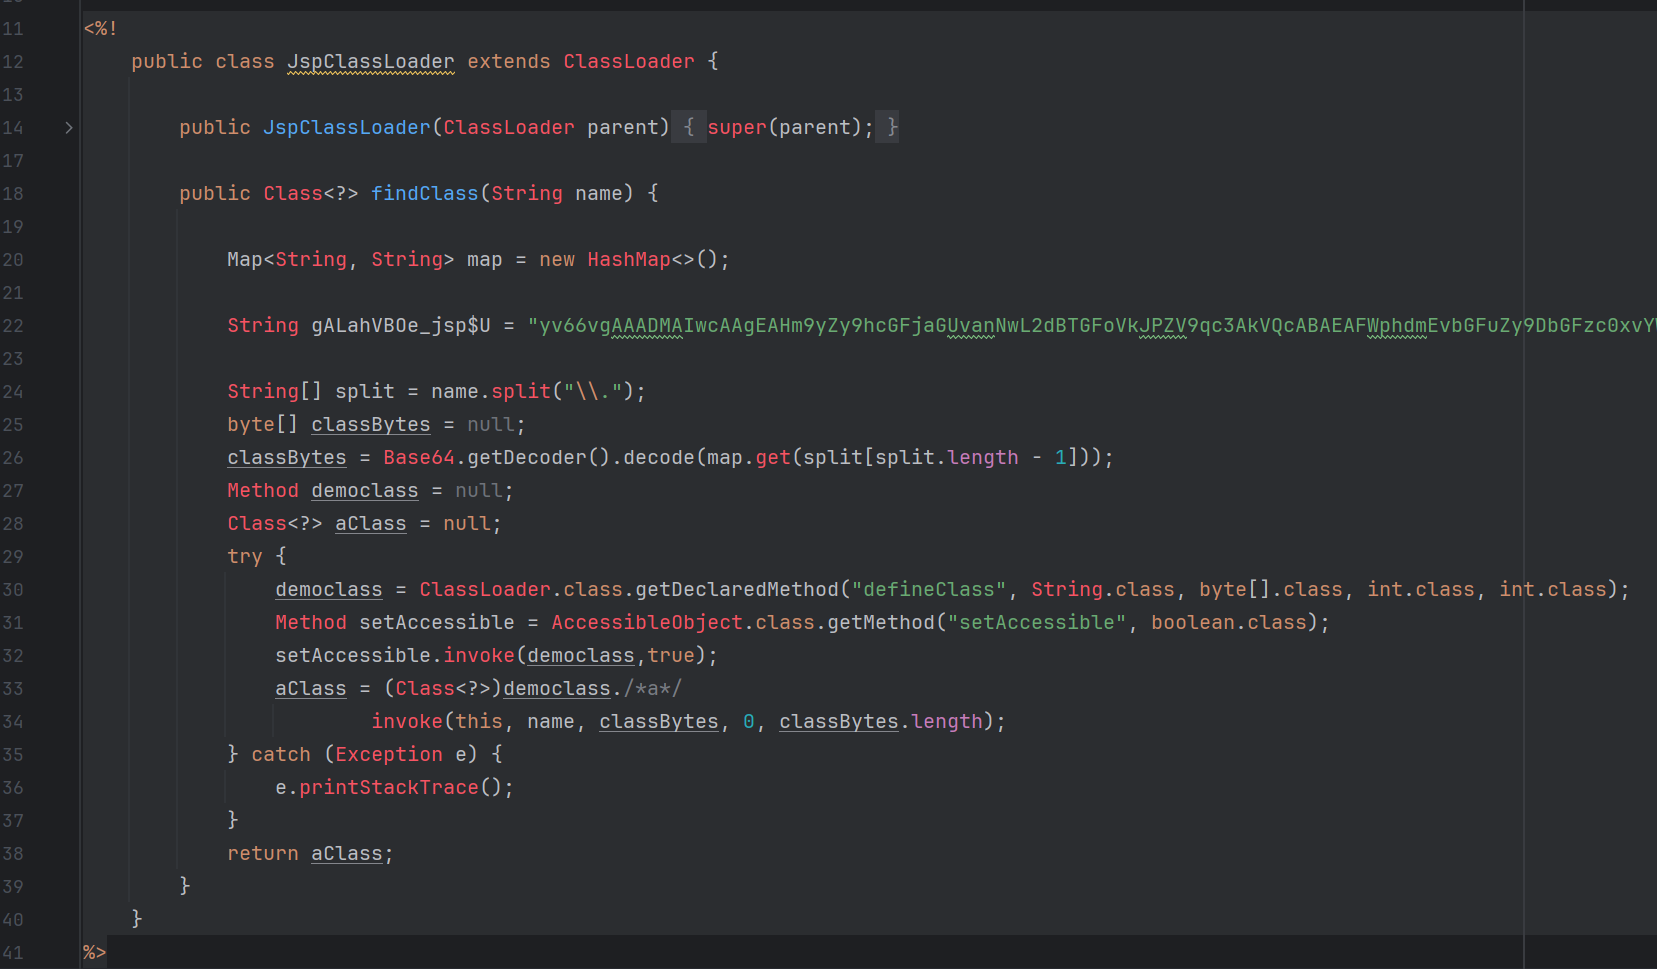The width and height of the screenshot is (1657, 969).
Task: Click ClassLoader after the extends keyword
Action: point(629,62)
